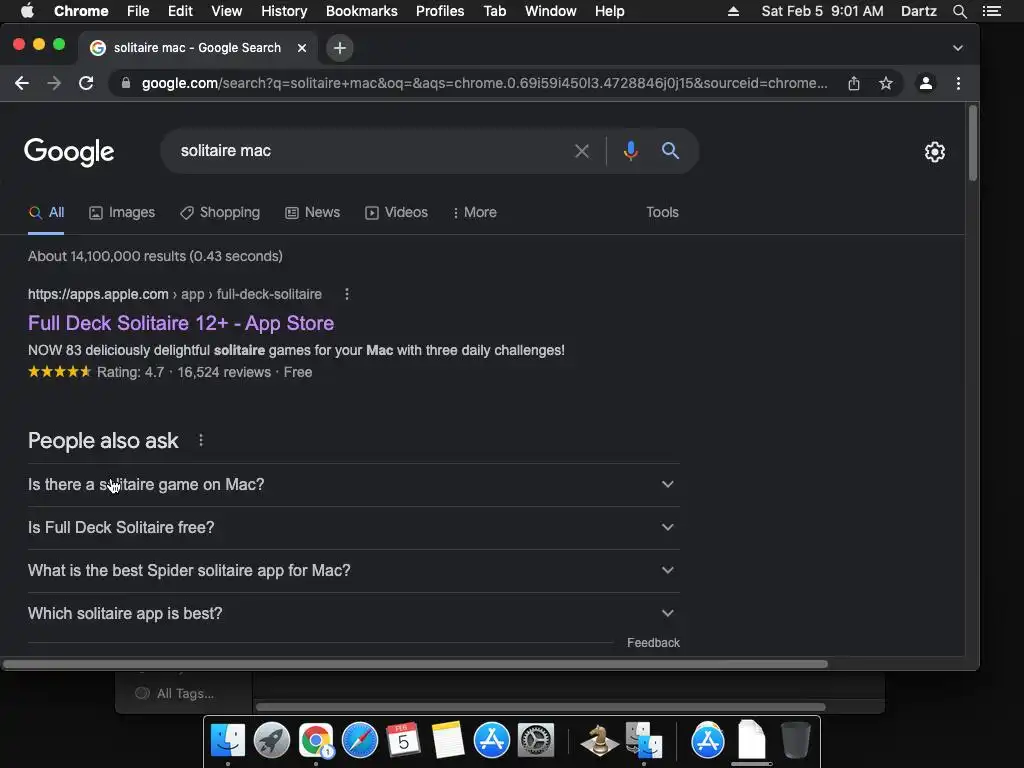Open the File menu
This screenshot has width=1024, height=768.
pyautogui.click(x=138, y=11)
